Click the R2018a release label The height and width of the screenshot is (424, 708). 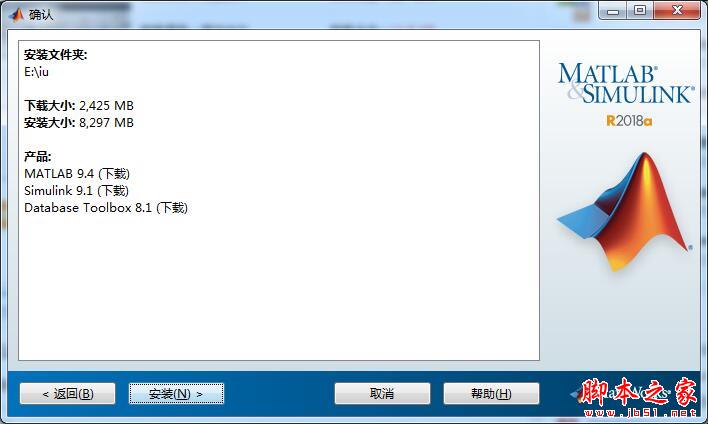click(x=629, y=121)
